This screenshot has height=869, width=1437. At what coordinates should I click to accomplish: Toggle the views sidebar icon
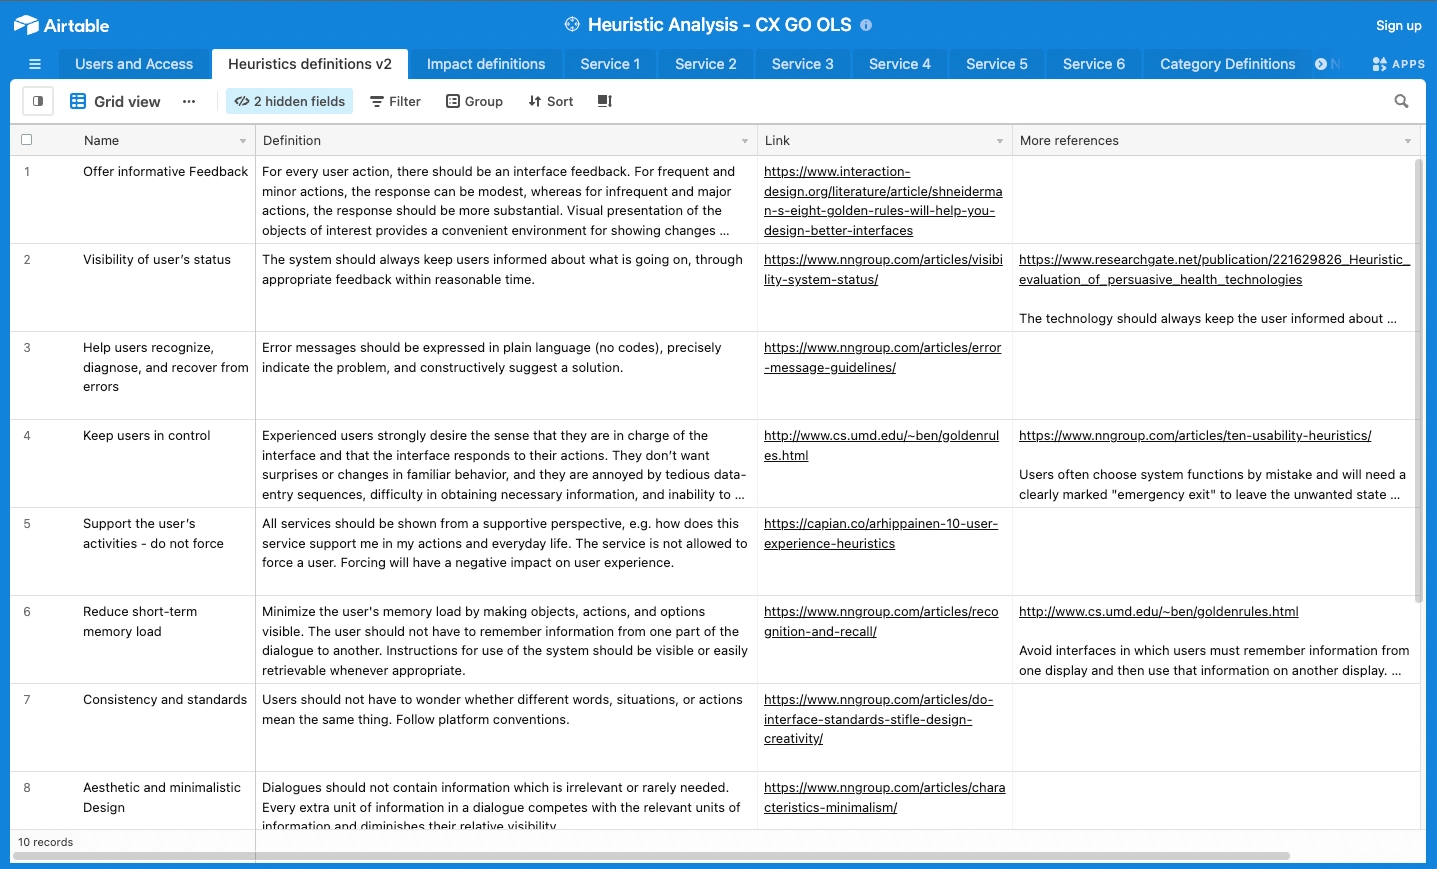38,101
